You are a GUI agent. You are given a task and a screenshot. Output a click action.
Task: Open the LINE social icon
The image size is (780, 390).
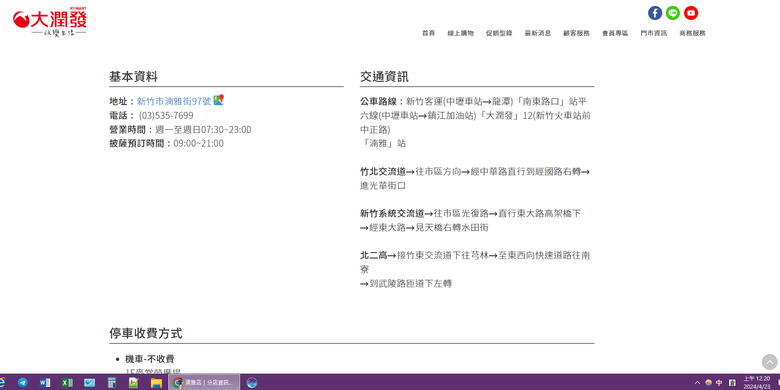[673, 13]
